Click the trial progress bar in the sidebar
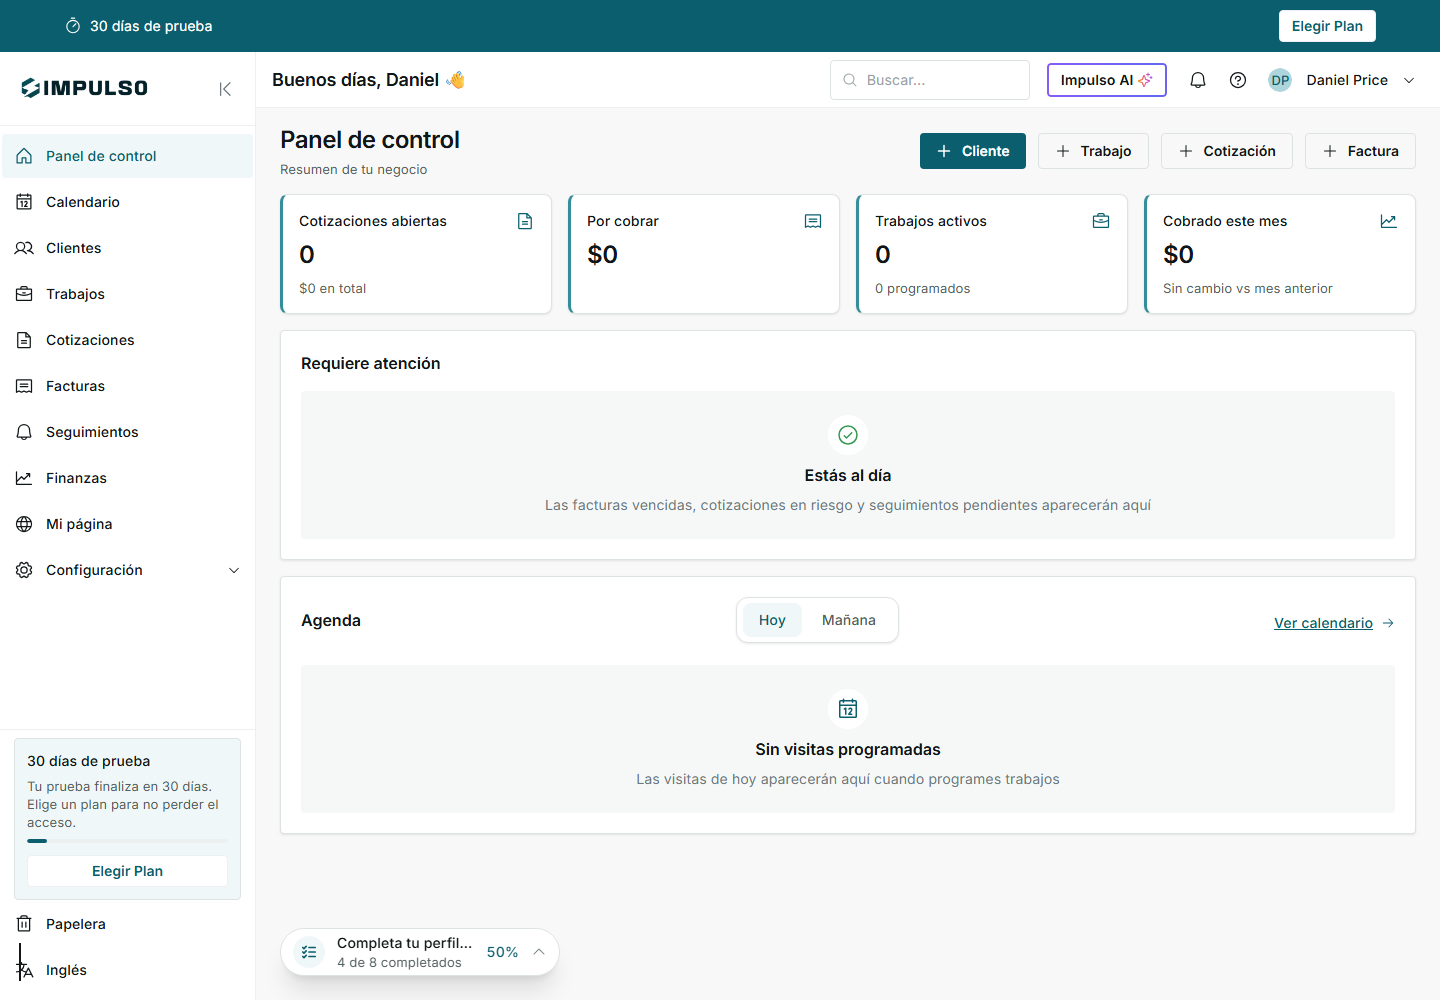The image size is (1440, 1000). pyautogui.click(x=127, y=841)
